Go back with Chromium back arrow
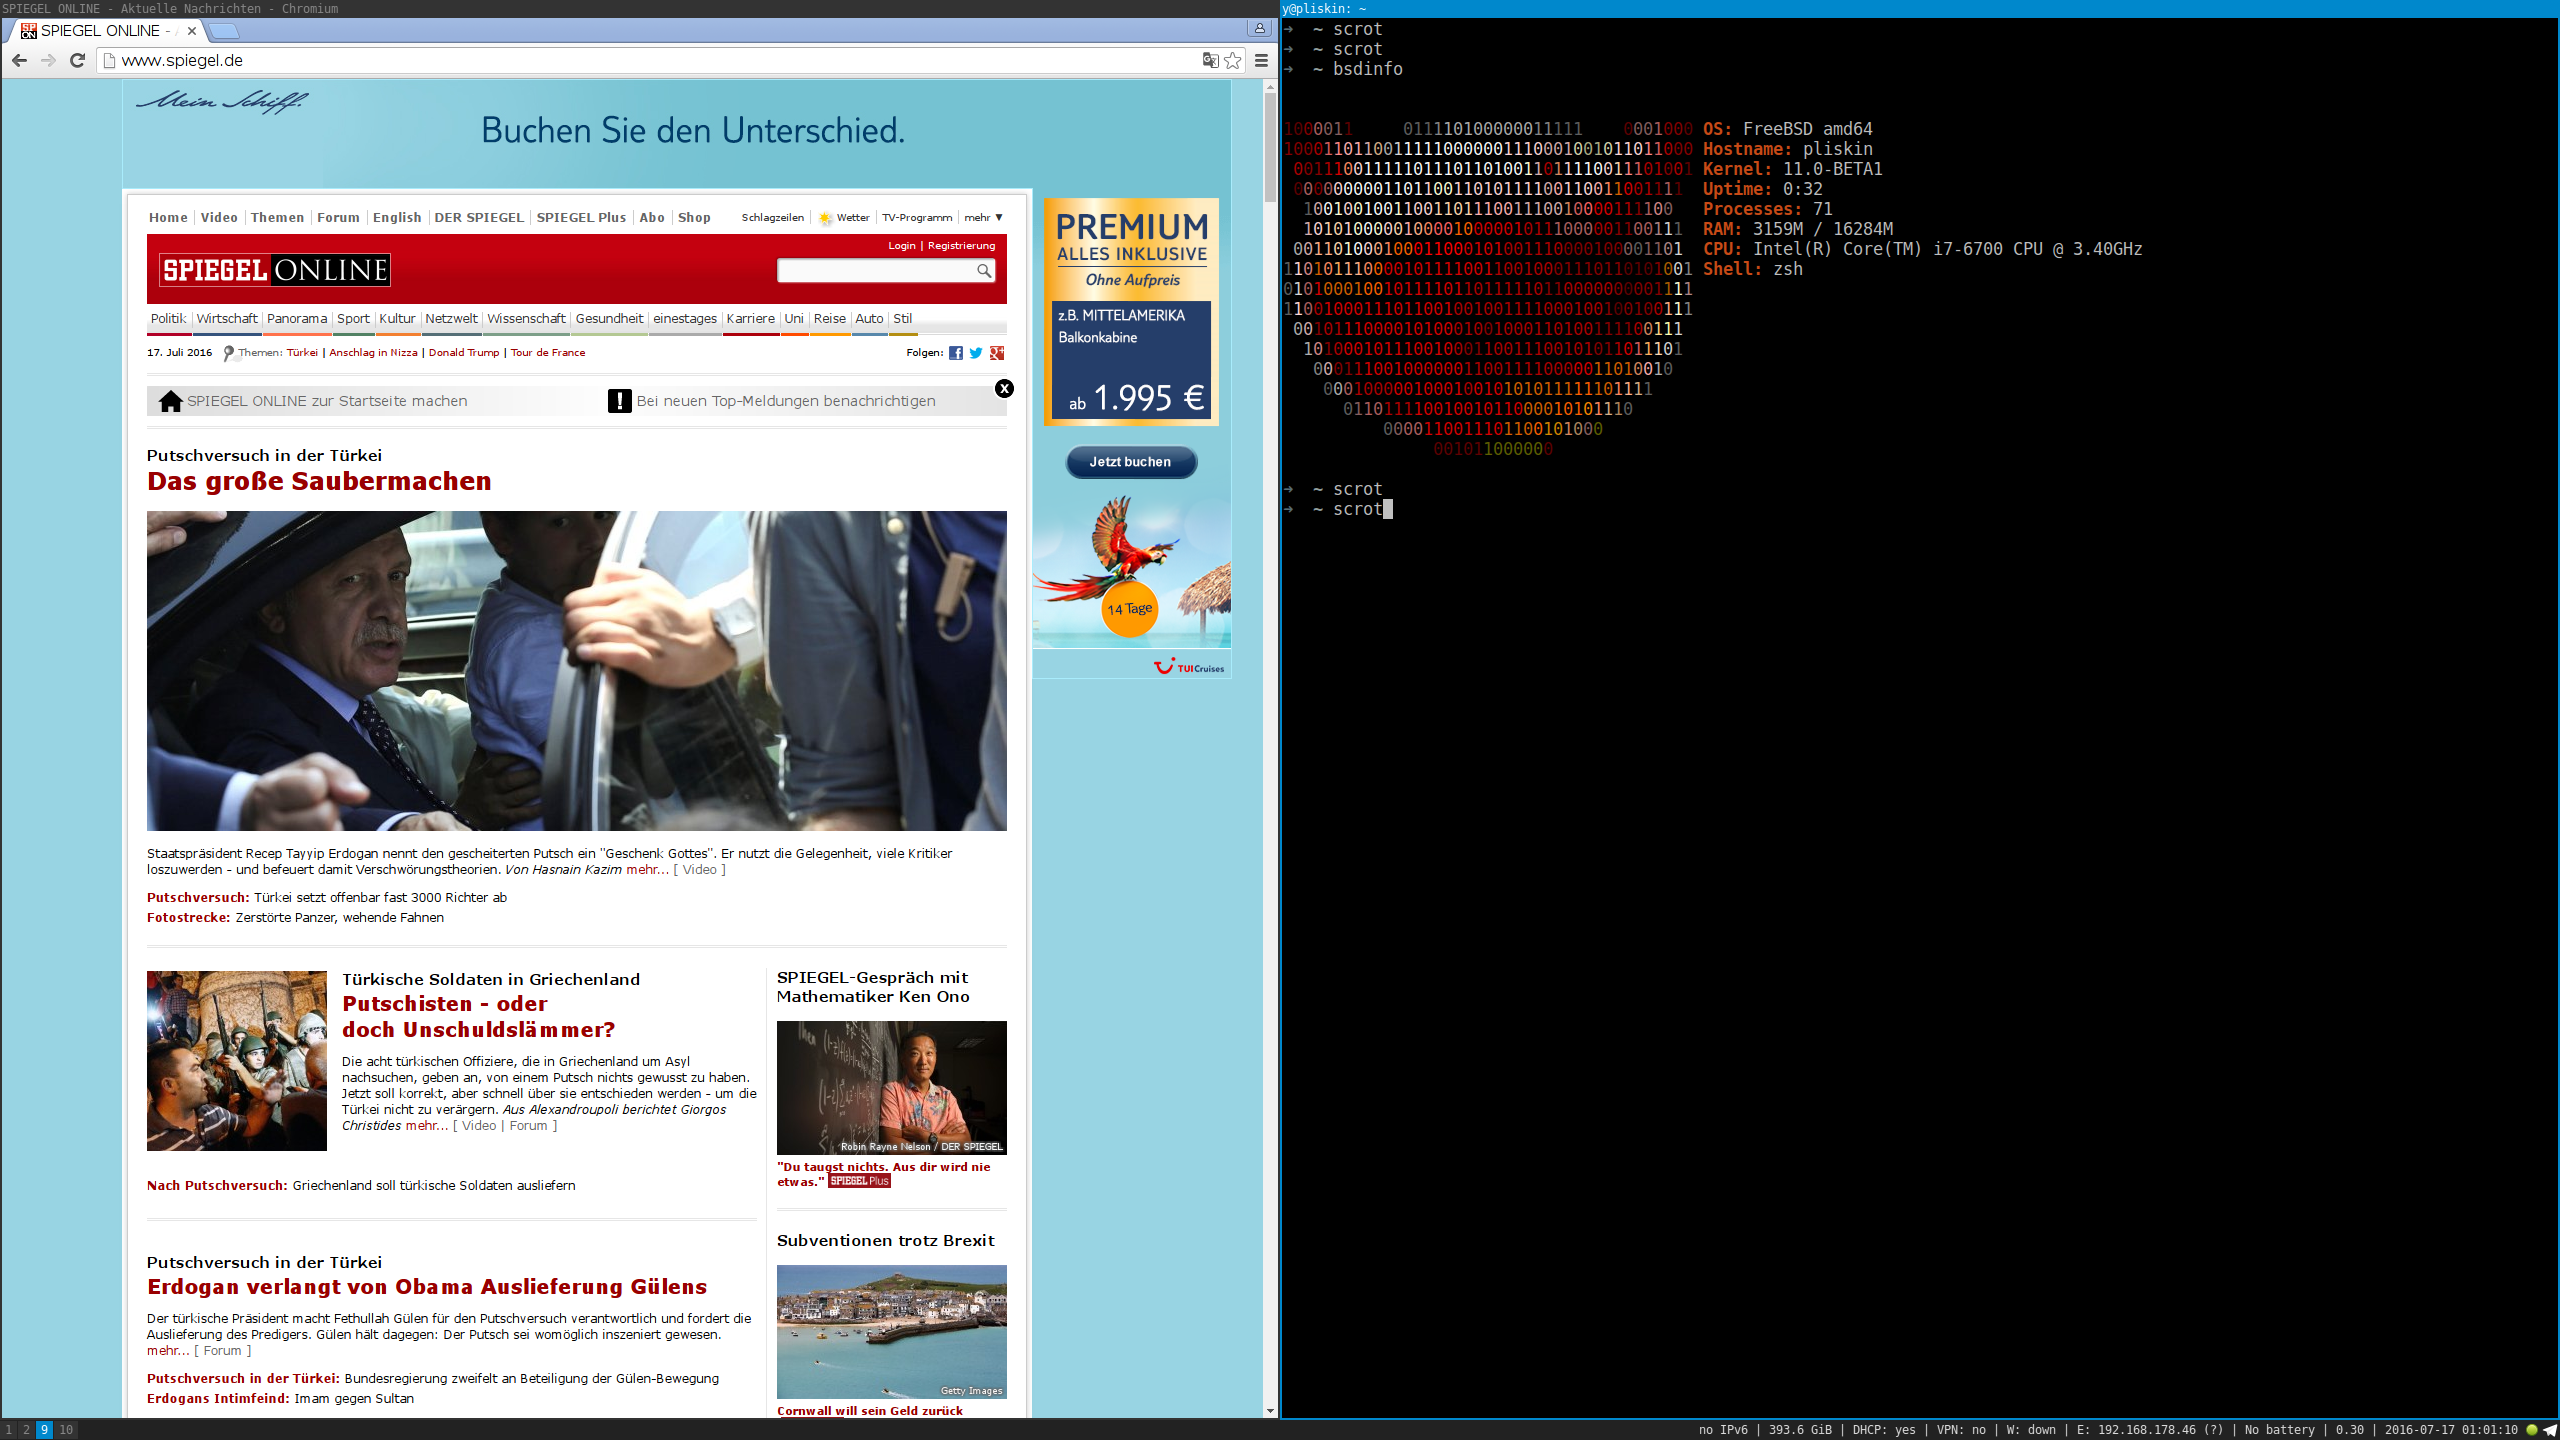The width and height of the screenshot is (2560, 1440). 19,61
